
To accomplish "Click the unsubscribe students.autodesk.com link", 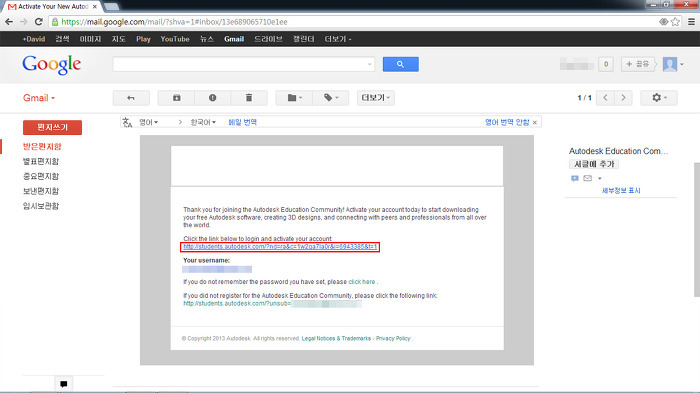I will coord(272,304).
